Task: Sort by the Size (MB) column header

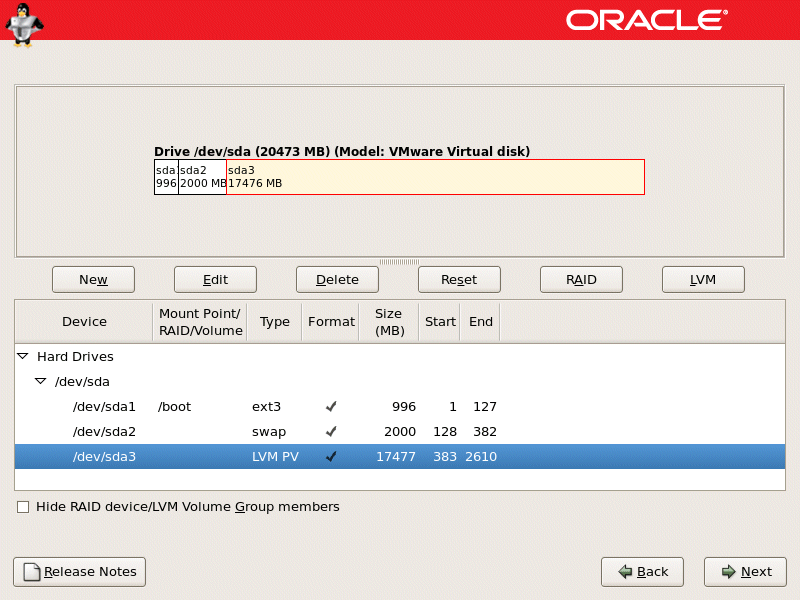Action: coord(389,322)
